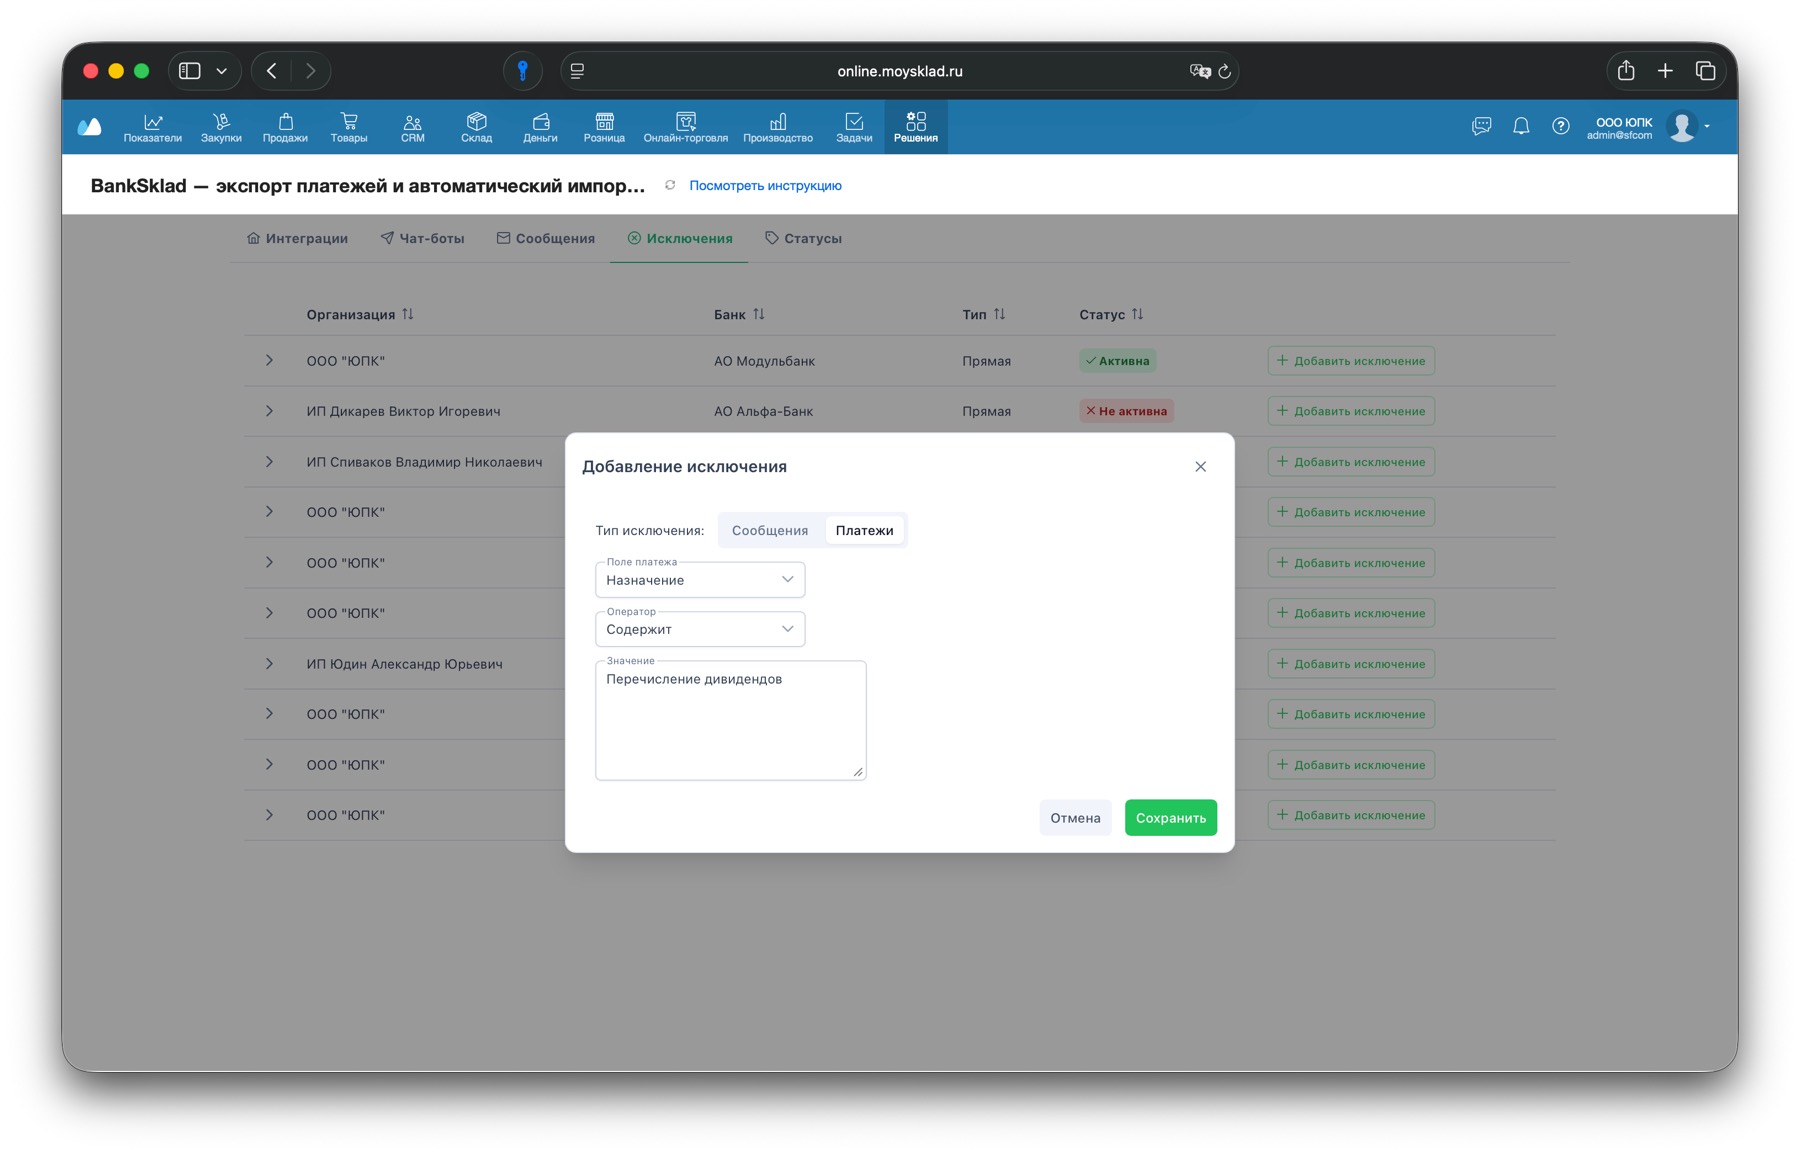
Task: Open the notifications bell
Action: click(x=1521, y=126)
